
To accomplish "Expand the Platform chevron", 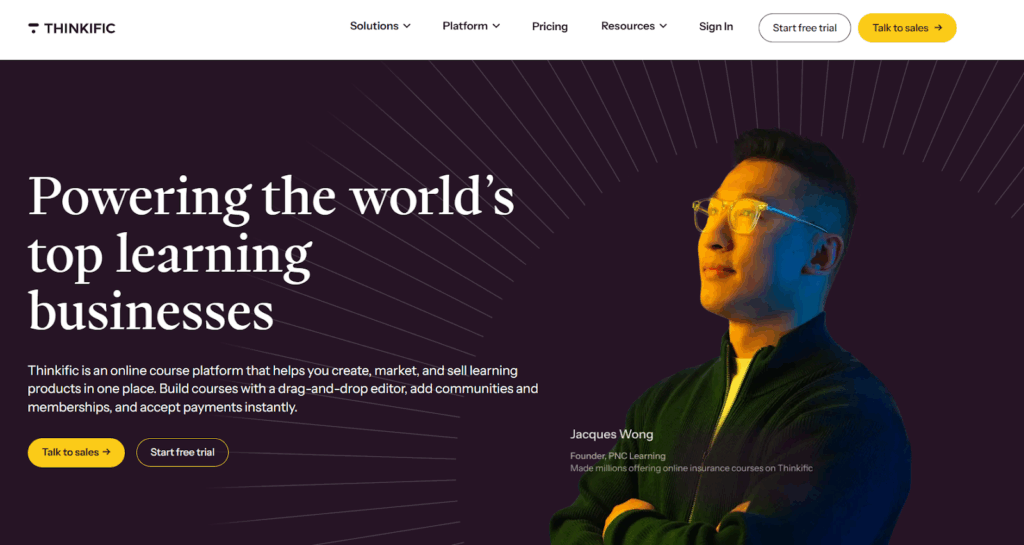I will pos(496,26).
